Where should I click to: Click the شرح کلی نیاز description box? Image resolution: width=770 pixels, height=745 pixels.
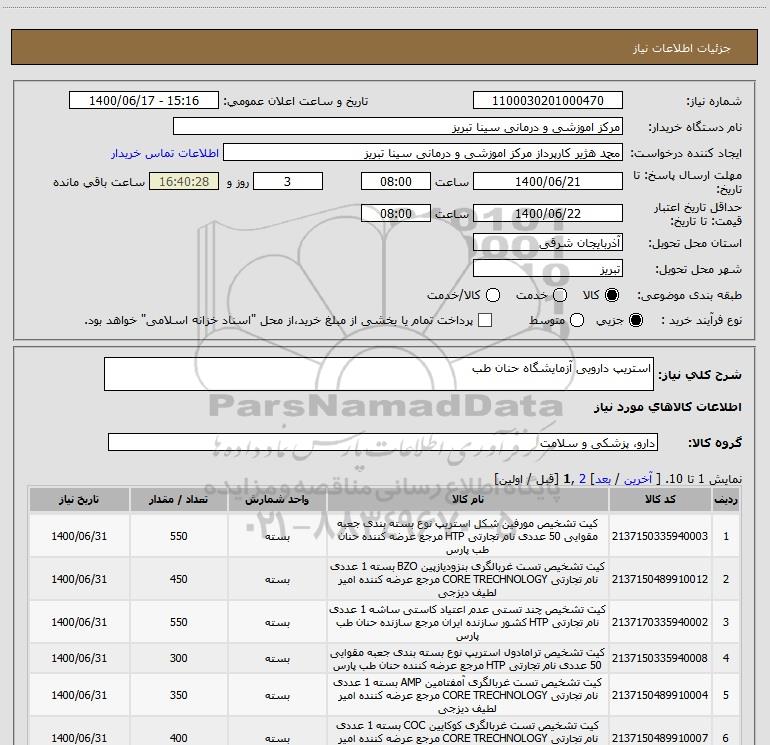click(x=379, y=374)
